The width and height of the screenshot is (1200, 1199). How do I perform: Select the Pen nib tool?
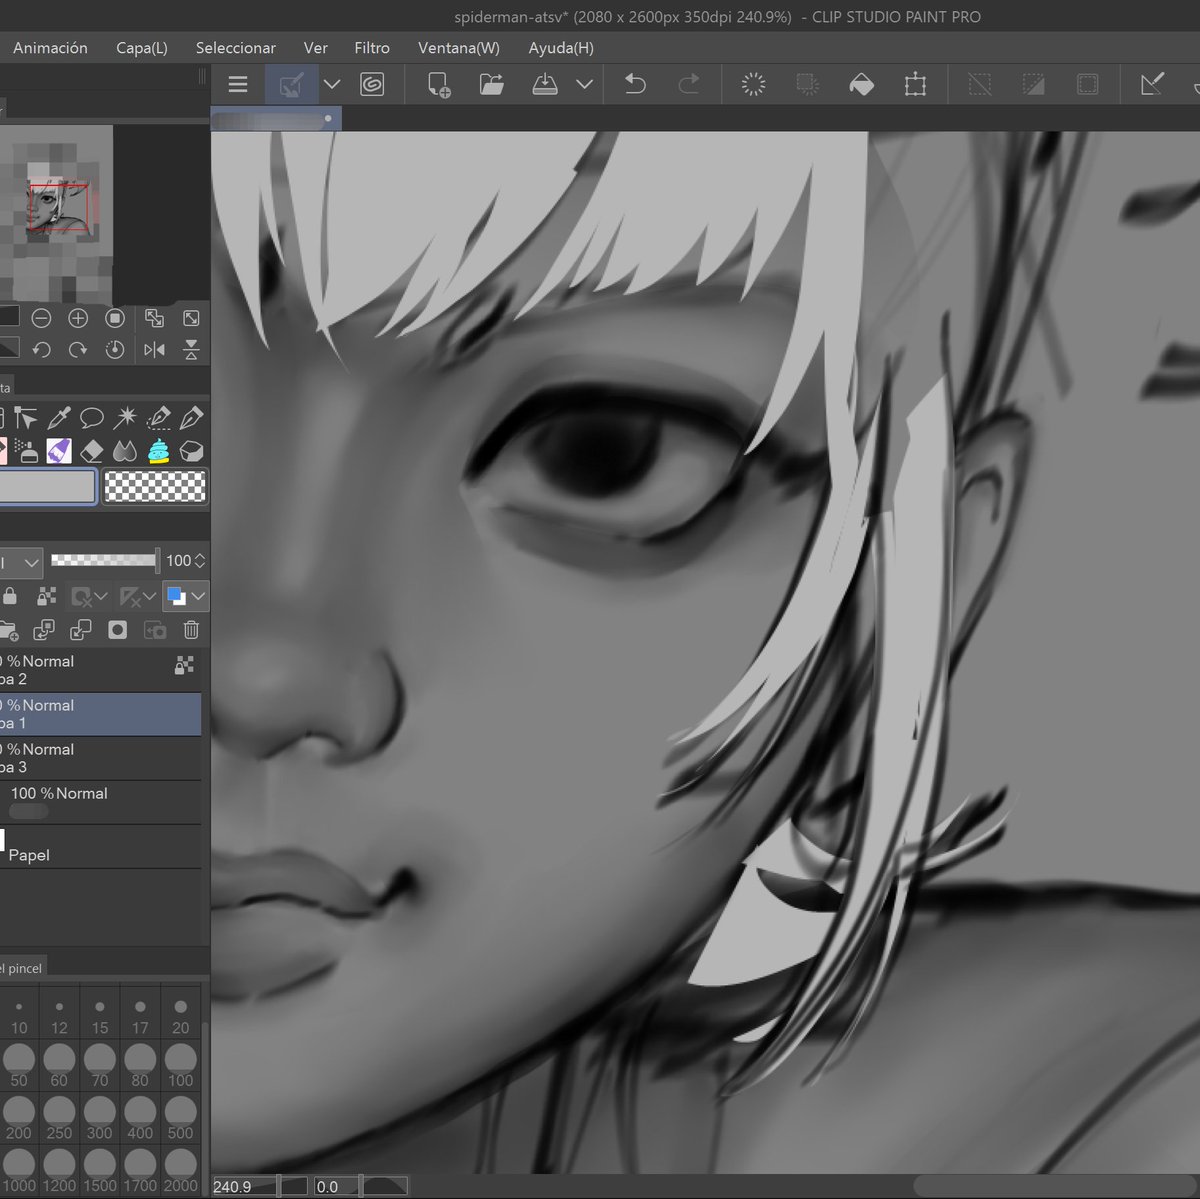(191, 417)
